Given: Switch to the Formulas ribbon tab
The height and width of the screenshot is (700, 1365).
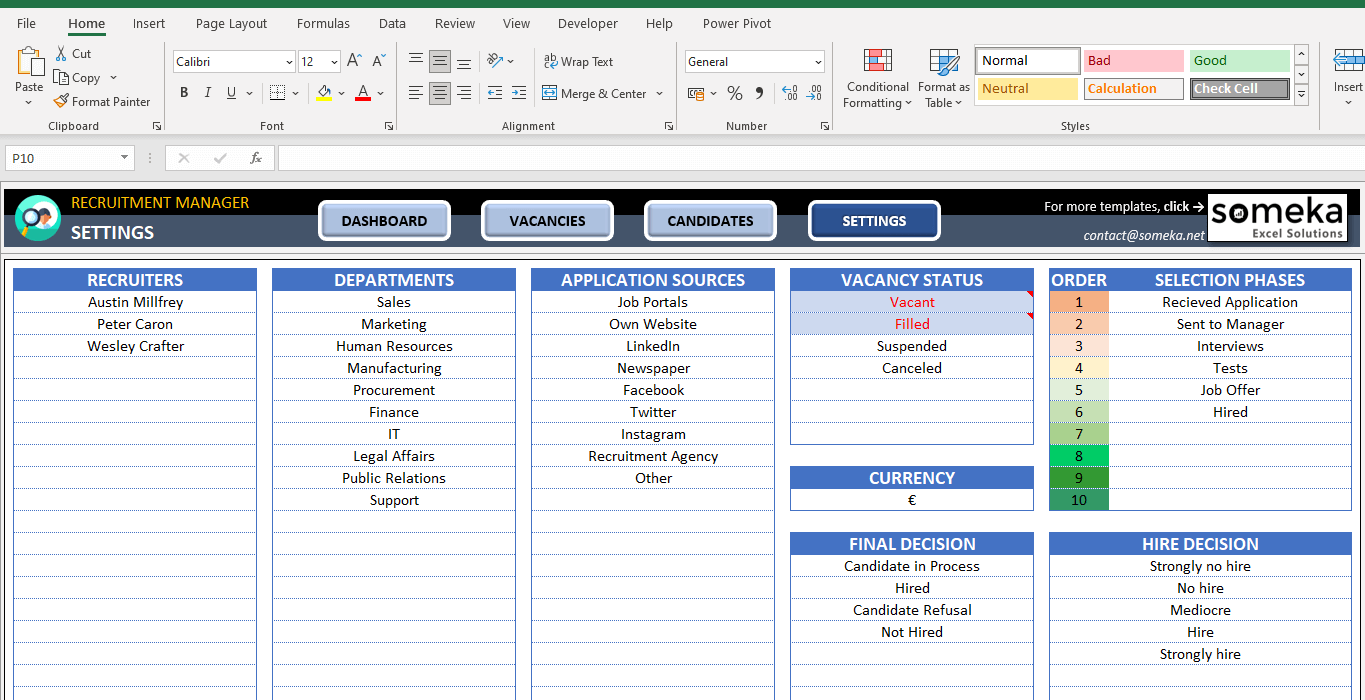Looking at the screenshot, I should 323,23.
